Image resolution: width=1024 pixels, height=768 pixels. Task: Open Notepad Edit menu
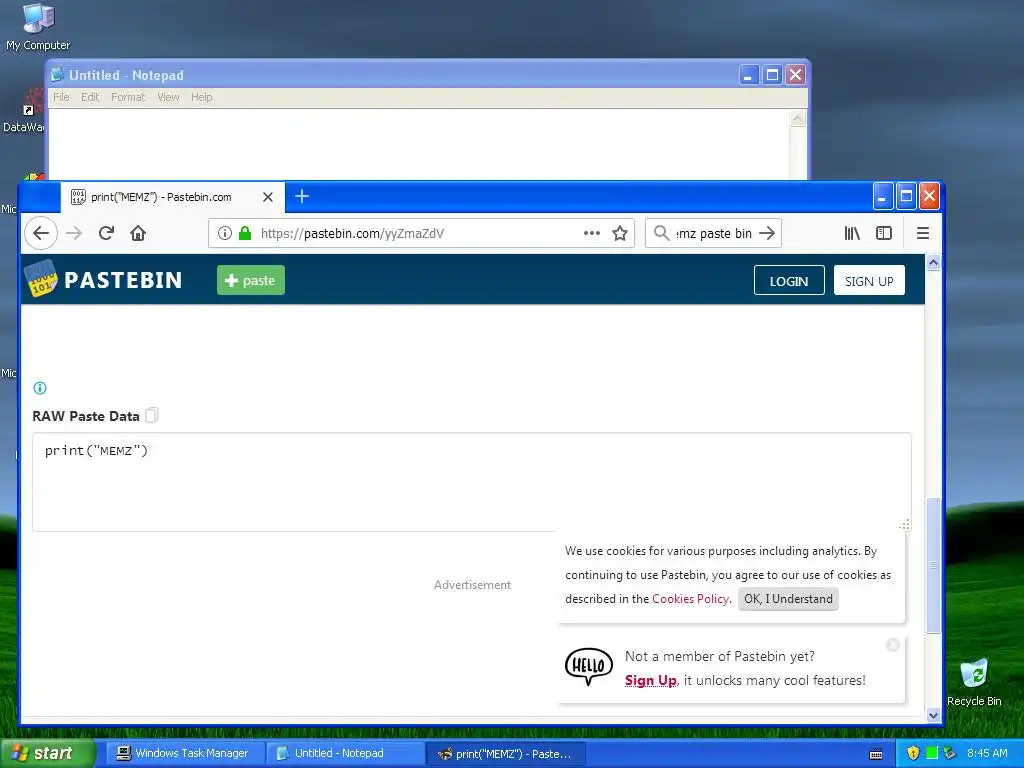pyautogui.click(x=90, y=97)
